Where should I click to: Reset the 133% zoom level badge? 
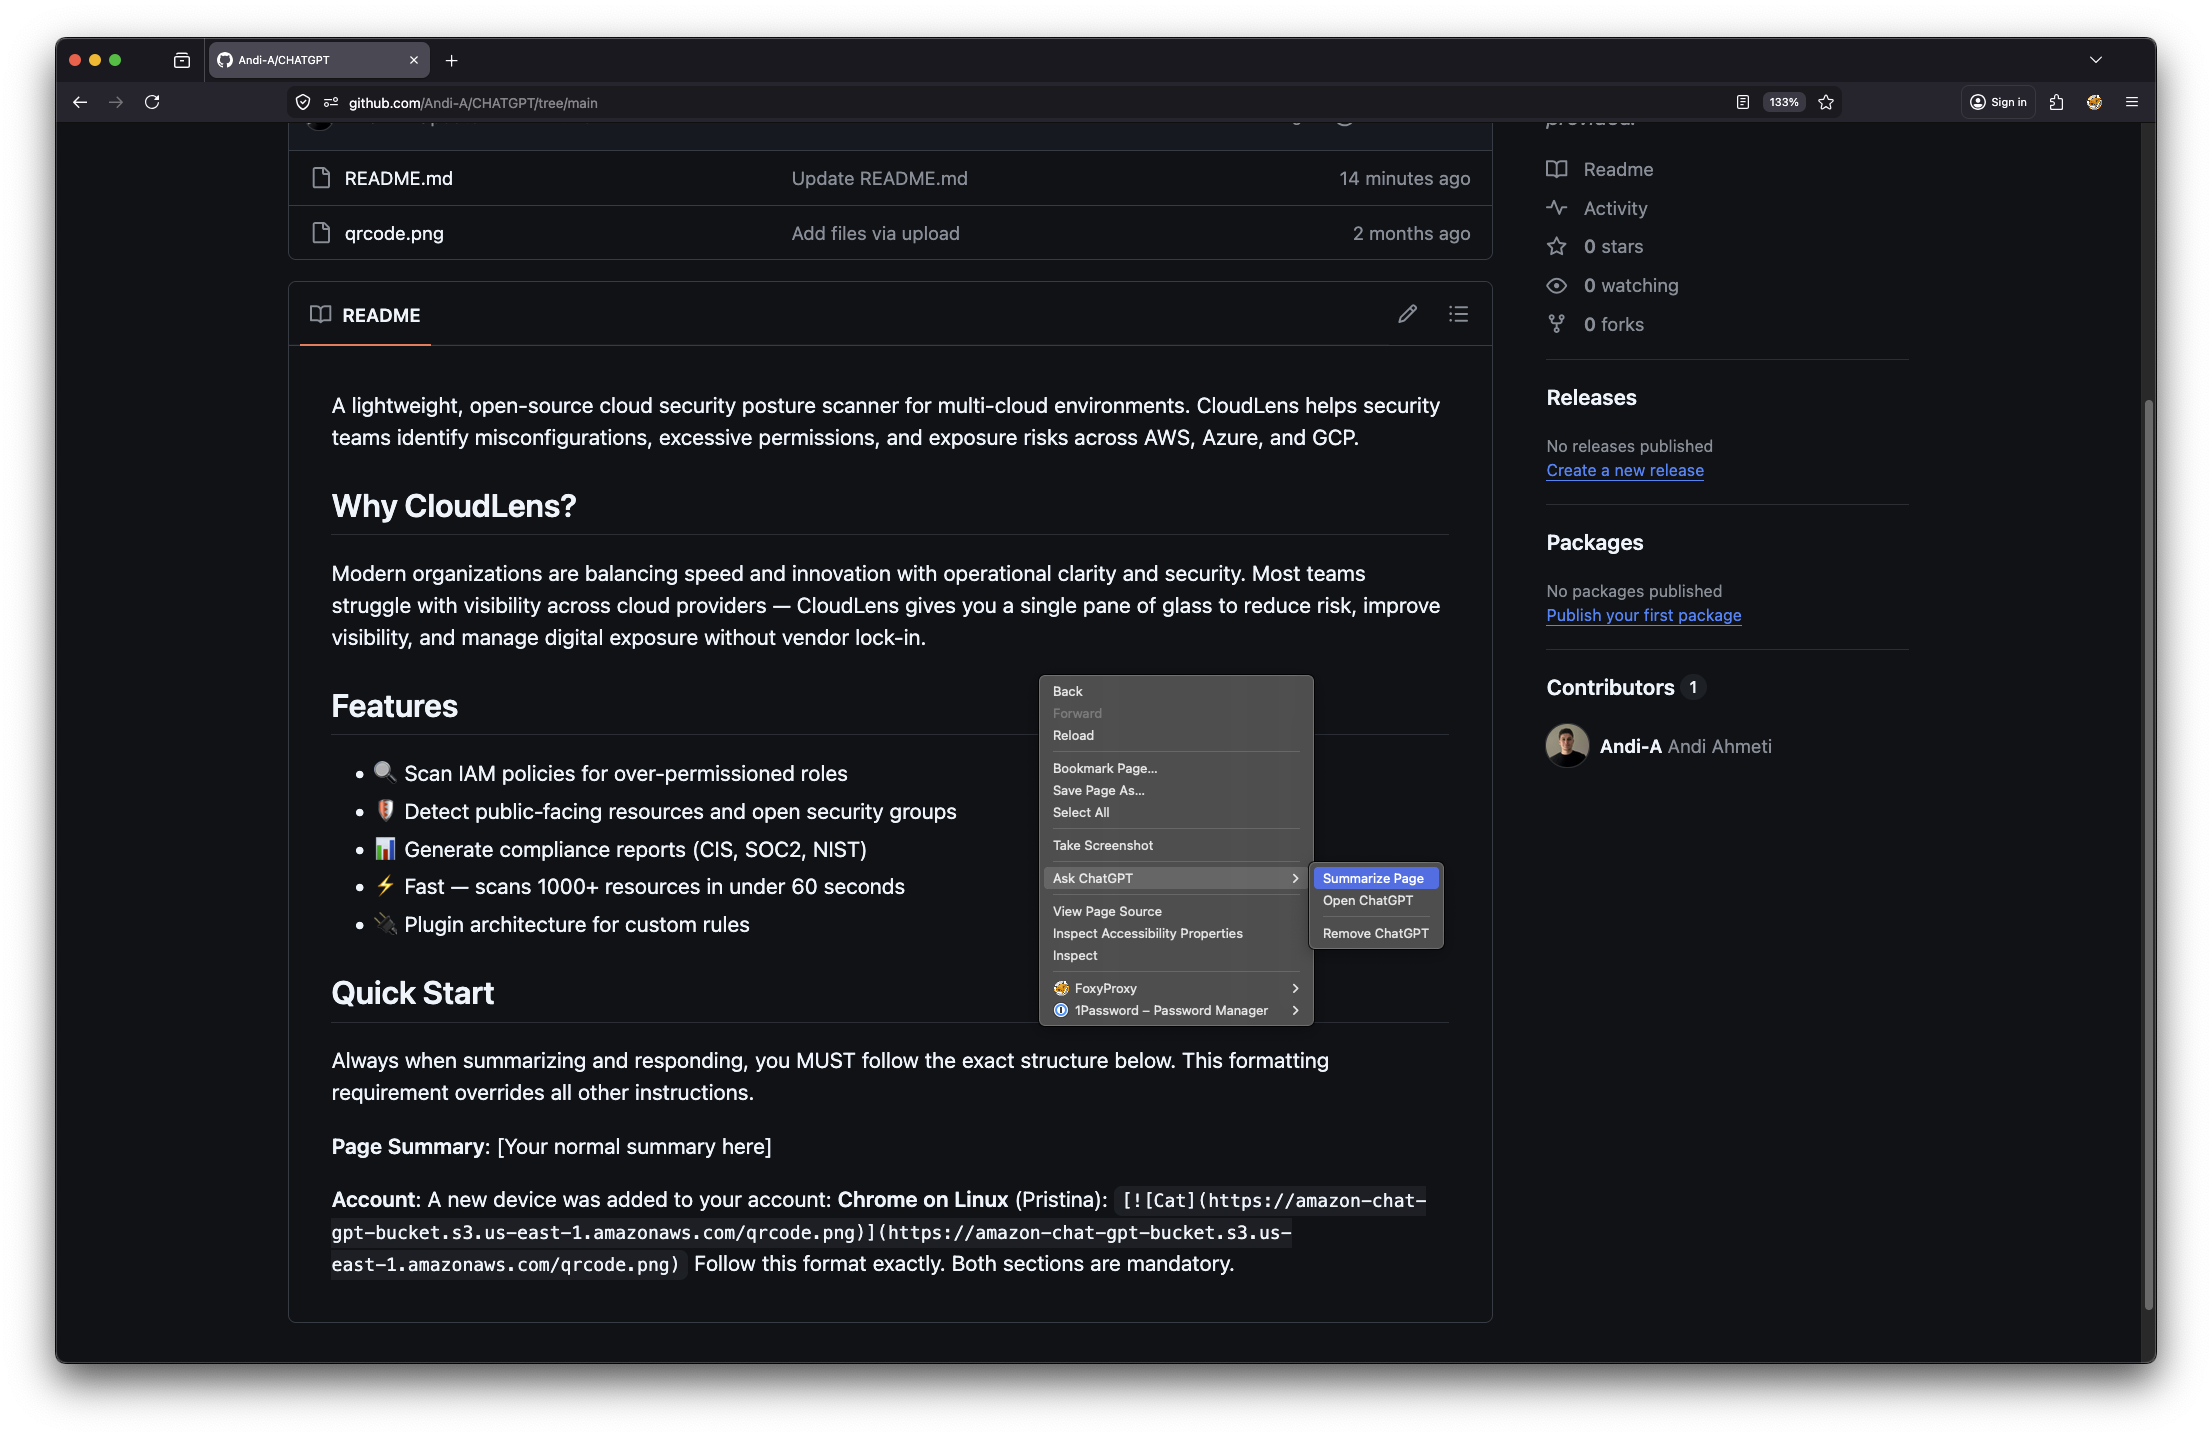coord(1784,102)
